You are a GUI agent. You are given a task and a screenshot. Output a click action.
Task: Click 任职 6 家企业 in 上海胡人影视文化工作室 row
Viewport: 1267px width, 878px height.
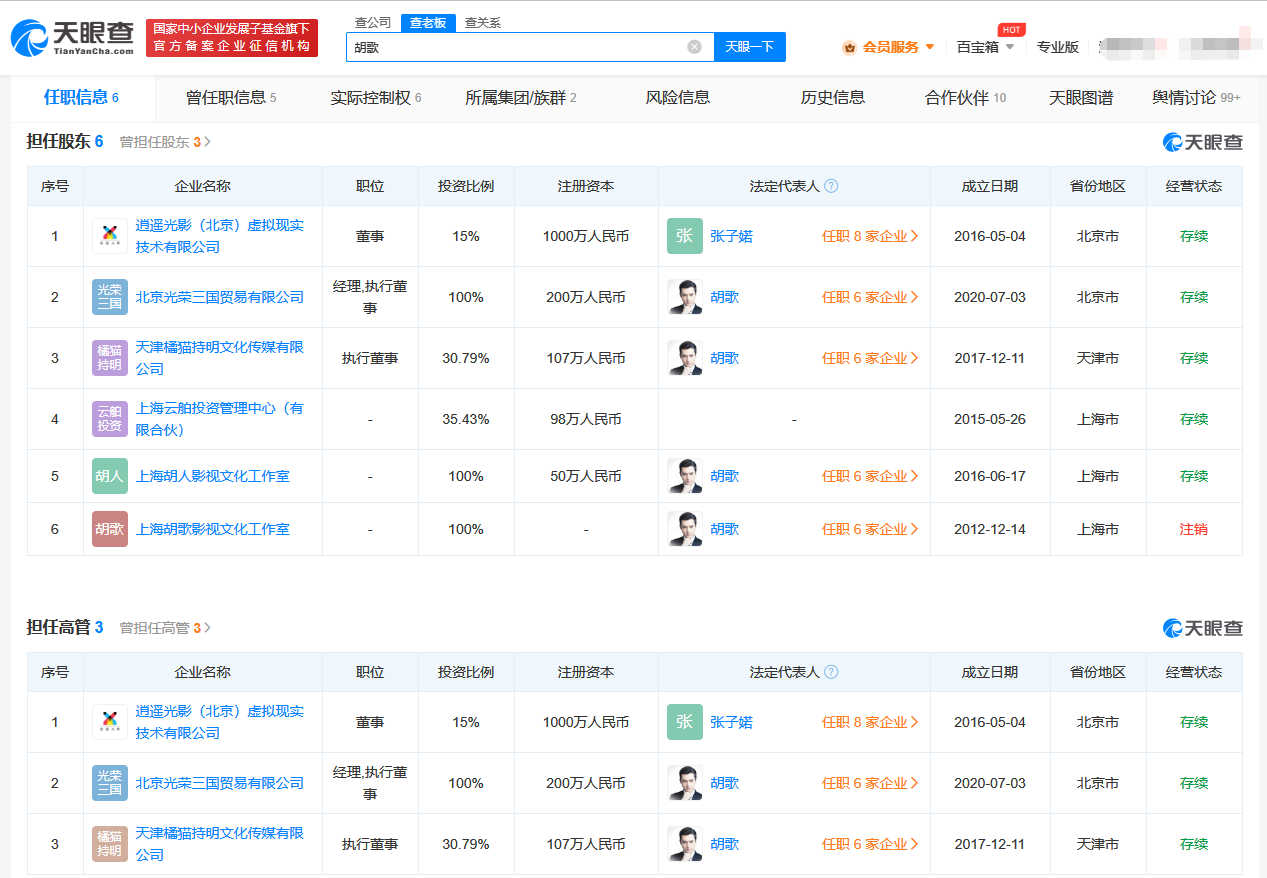(870, 476)
